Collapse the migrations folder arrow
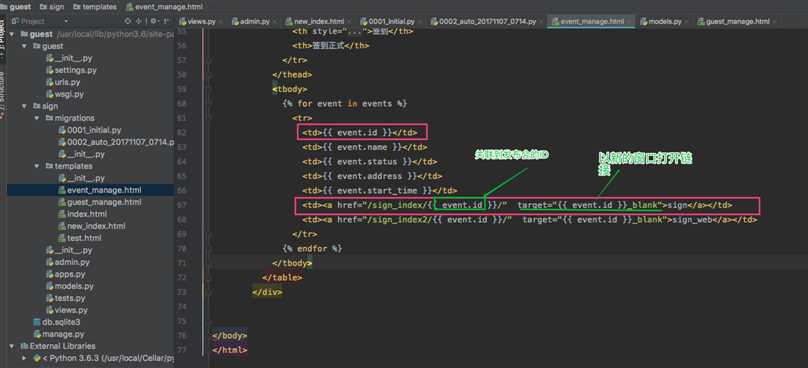Screen dimensions: 808x368 coord(37,118)
